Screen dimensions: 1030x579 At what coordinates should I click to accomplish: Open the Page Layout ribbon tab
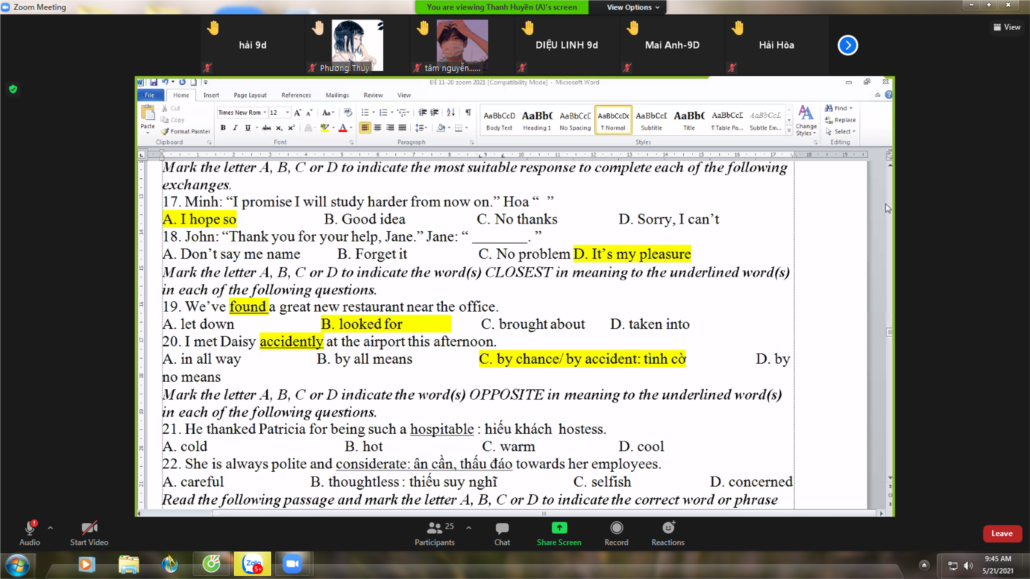[250, 95]
